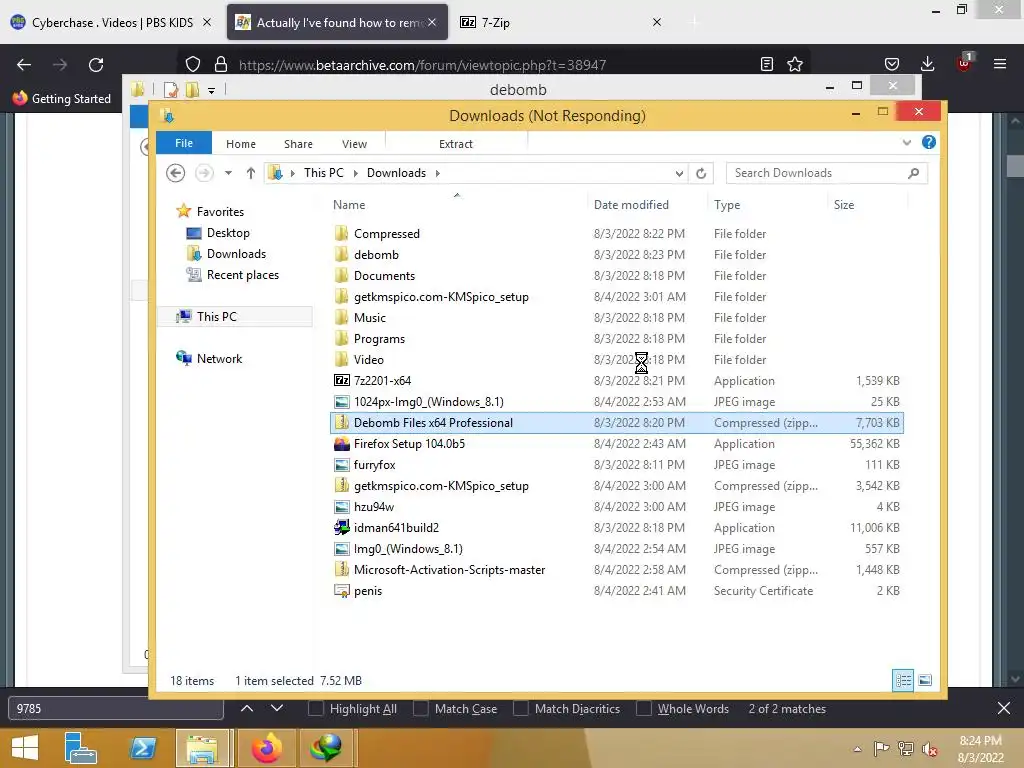
Task: Go up one folder level arrow
Action: pos(251,173)
